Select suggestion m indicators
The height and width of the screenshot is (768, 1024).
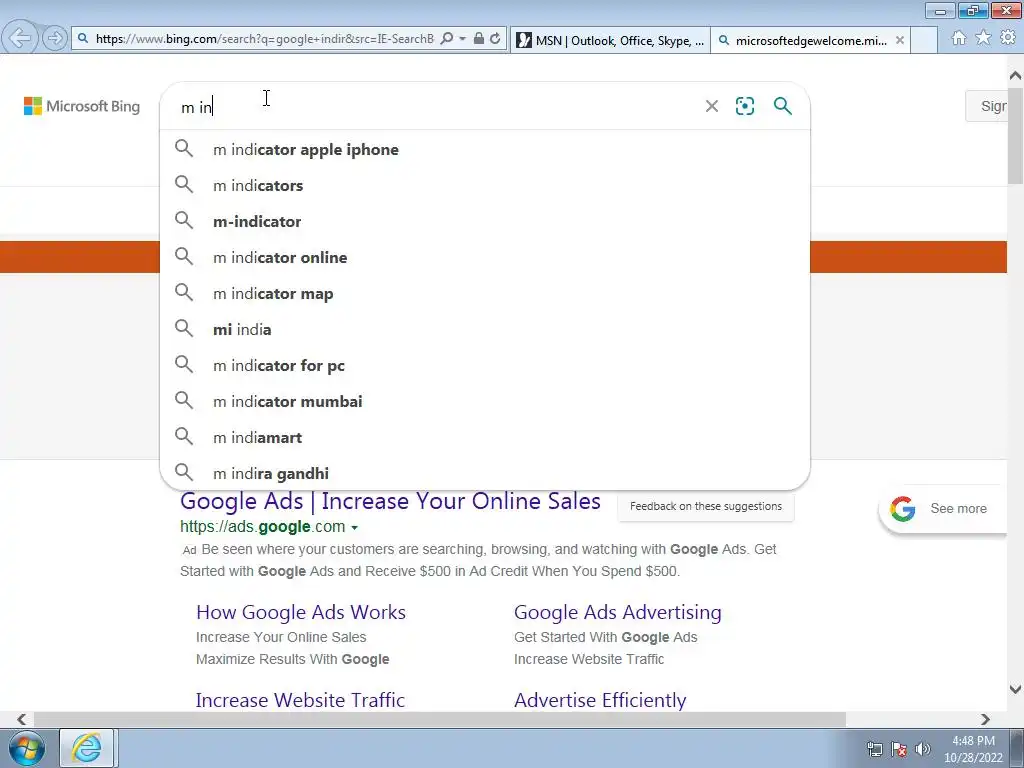(485, 185)
